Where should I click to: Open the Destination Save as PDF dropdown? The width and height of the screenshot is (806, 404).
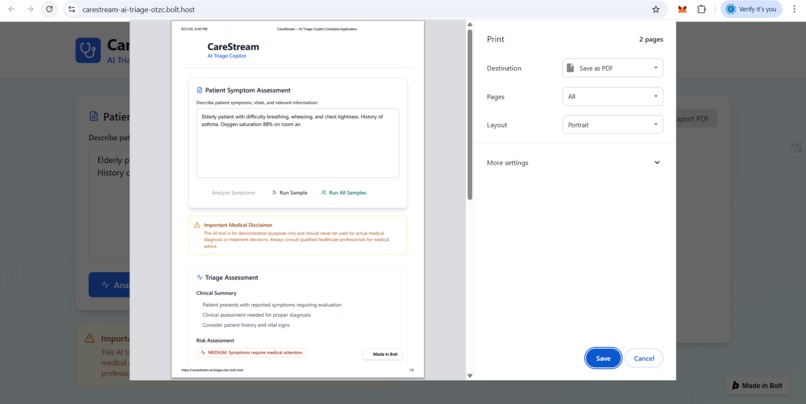[612, 68]
